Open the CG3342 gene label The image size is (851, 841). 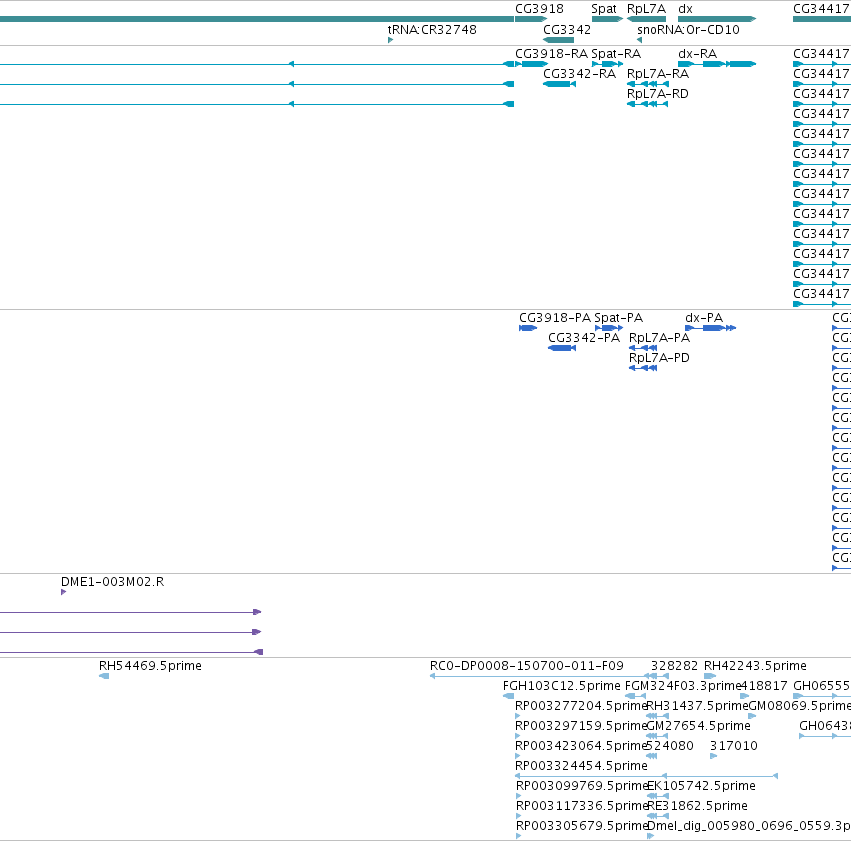[567, 29]
